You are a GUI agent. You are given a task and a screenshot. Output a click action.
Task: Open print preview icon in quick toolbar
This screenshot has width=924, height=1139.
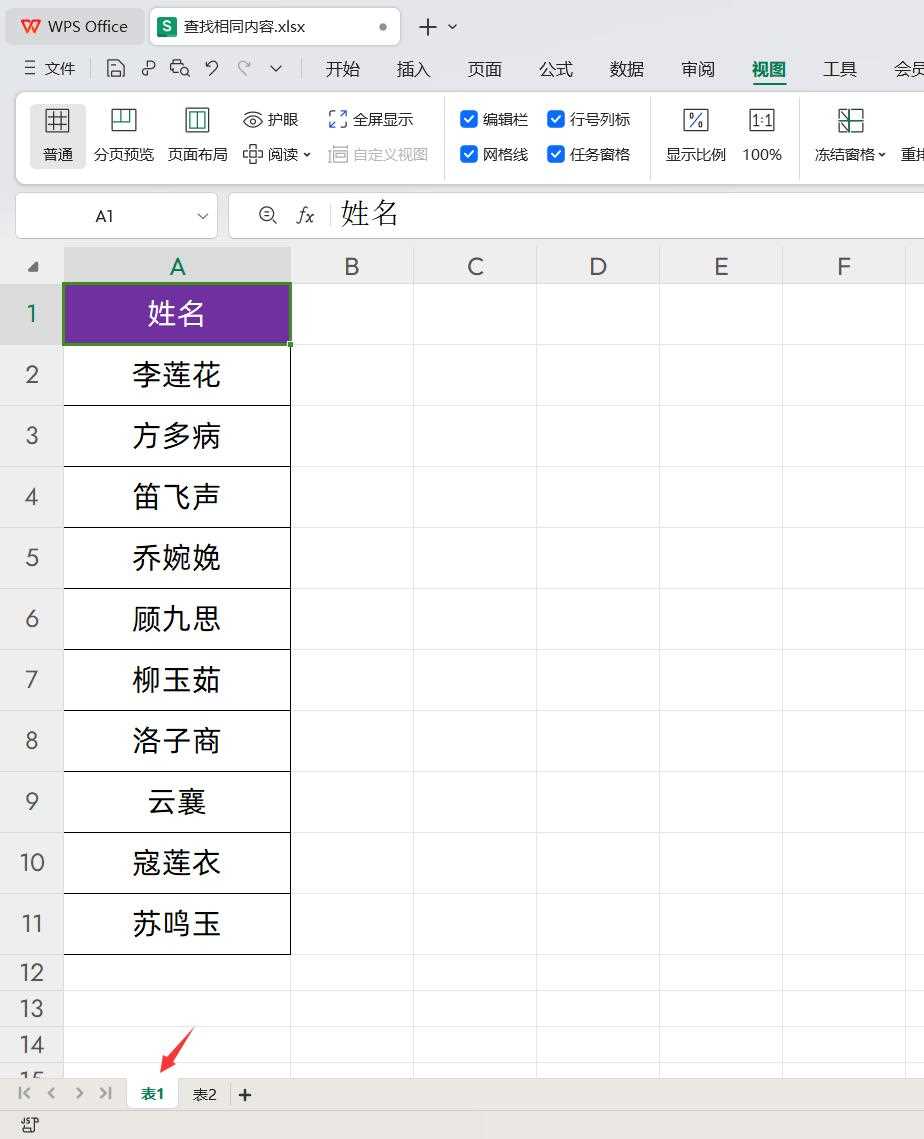[x=179, y=68]
